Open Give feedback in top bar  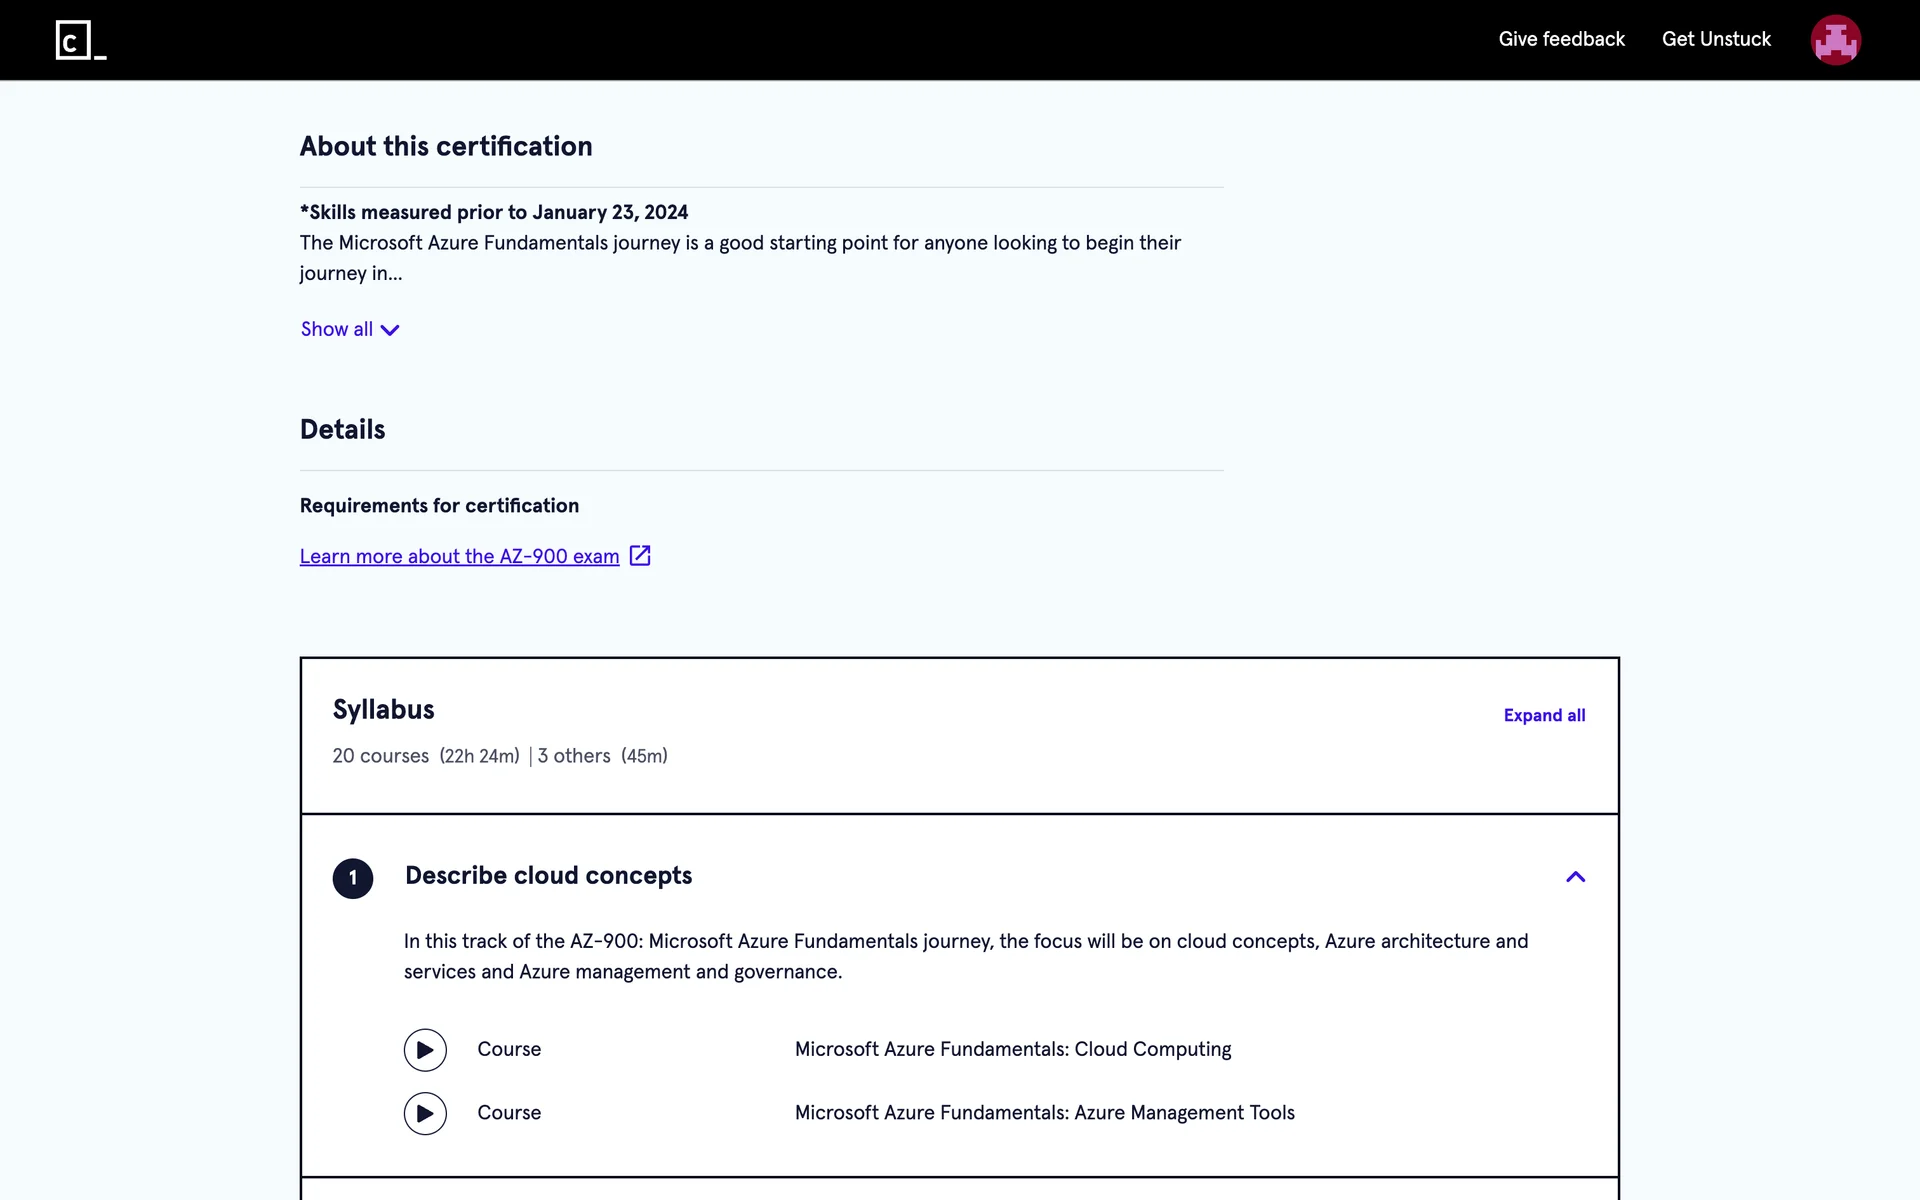pos(1561,39)
